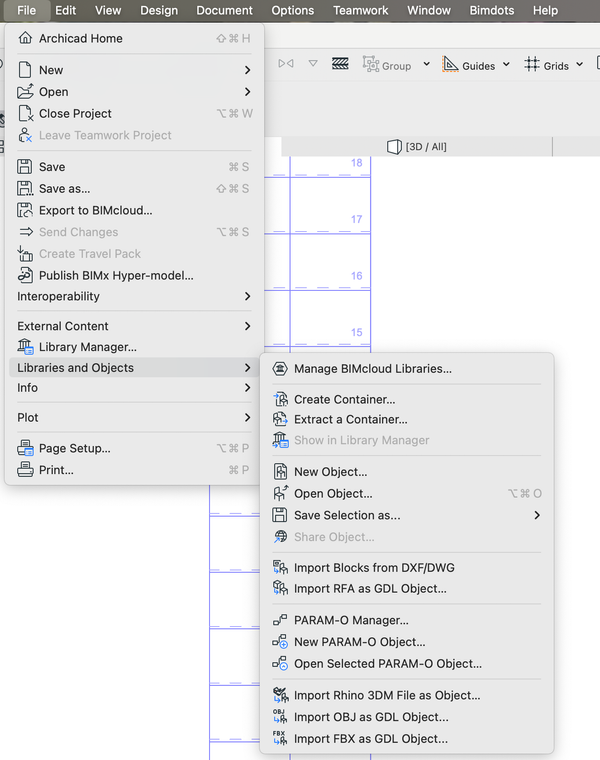Image resolution: width=600 pixels, height=760 pixels.
Task: Open the Design menu
Action: pos(159,10)
